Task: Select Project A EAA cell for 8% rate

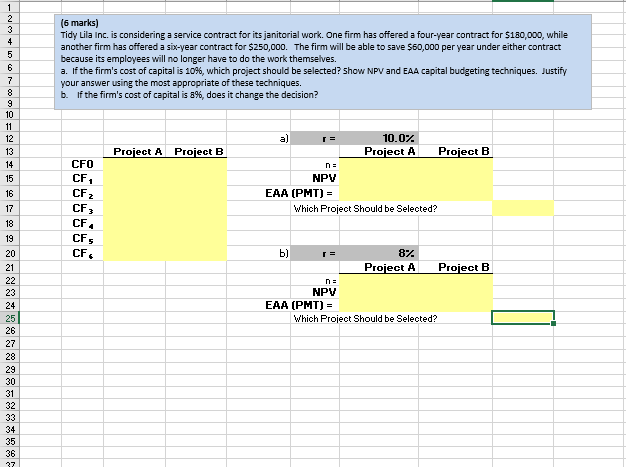Action: (379, 305)
